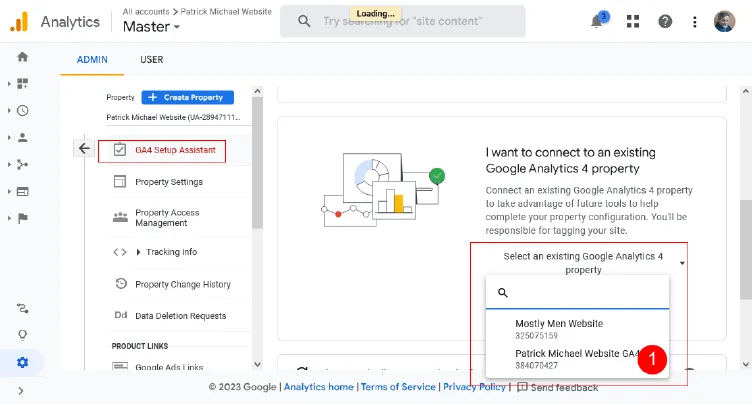Open Data Deletion Requests

click(x=180, y=316)
